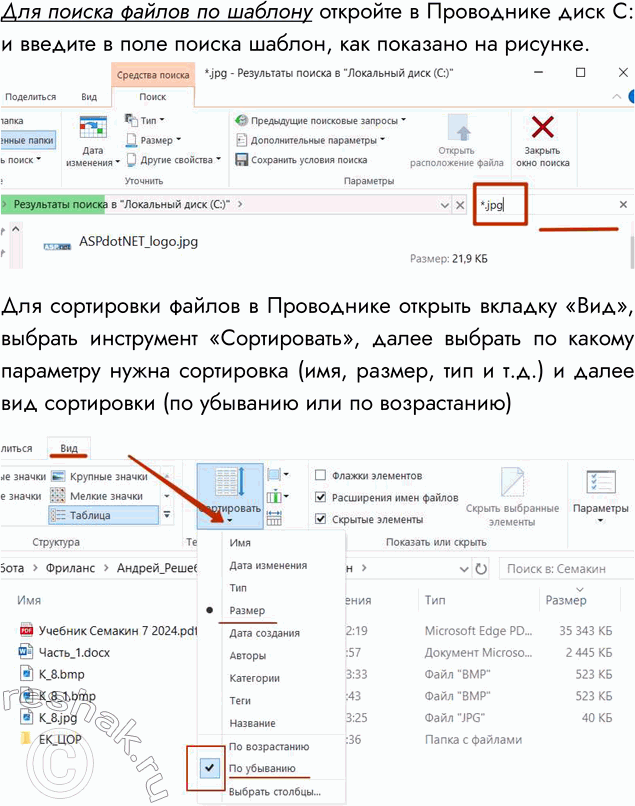Sort by Теги in the menu
Image resolution: width=635 pixels, height=806 pixels.
click(240, 701)
